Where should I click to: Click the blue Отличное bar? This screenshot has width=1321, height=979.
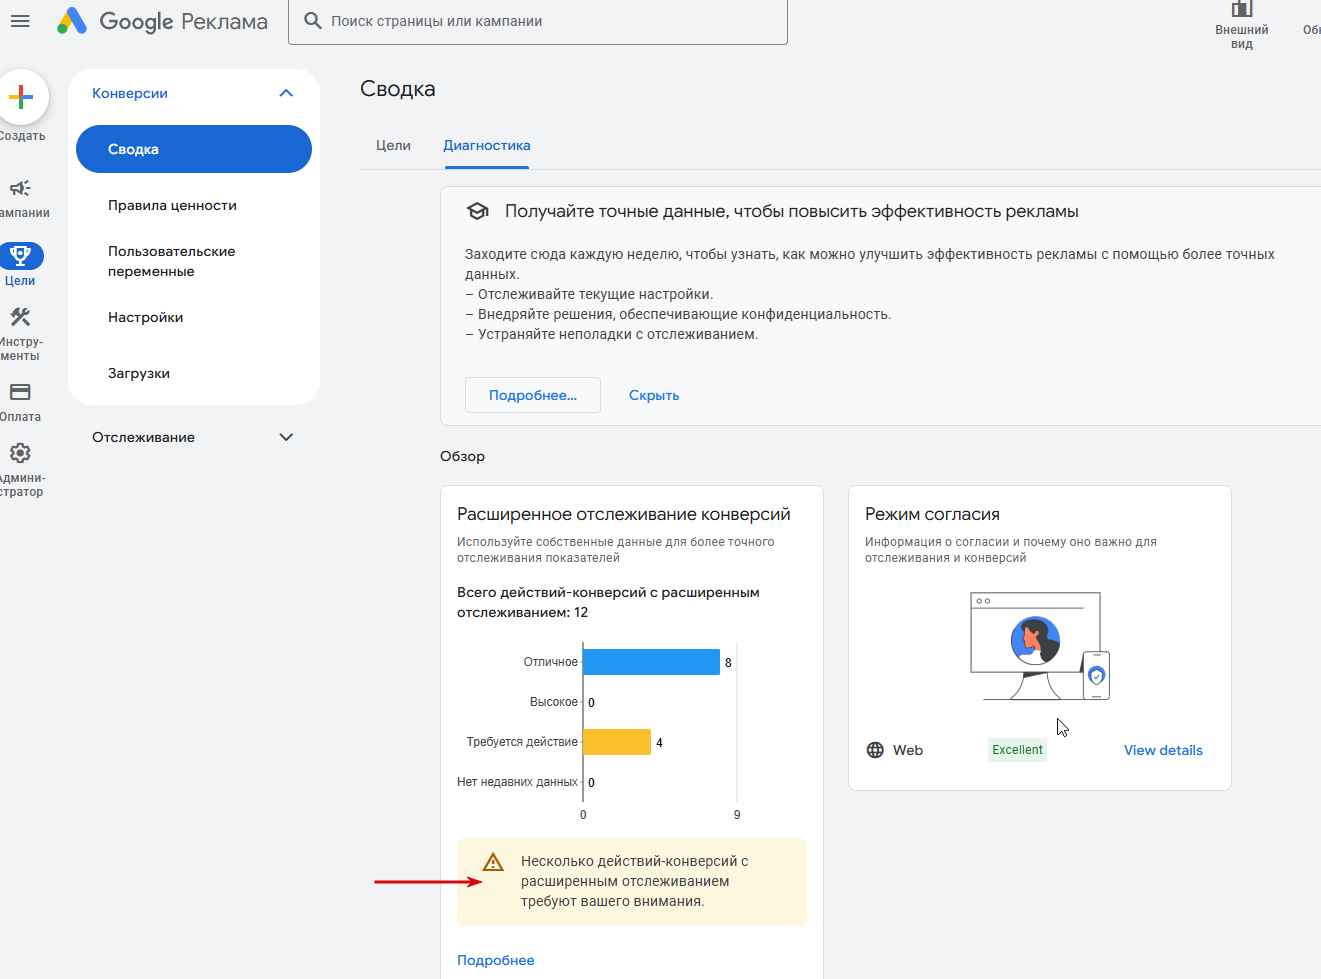tap(651, 662)
